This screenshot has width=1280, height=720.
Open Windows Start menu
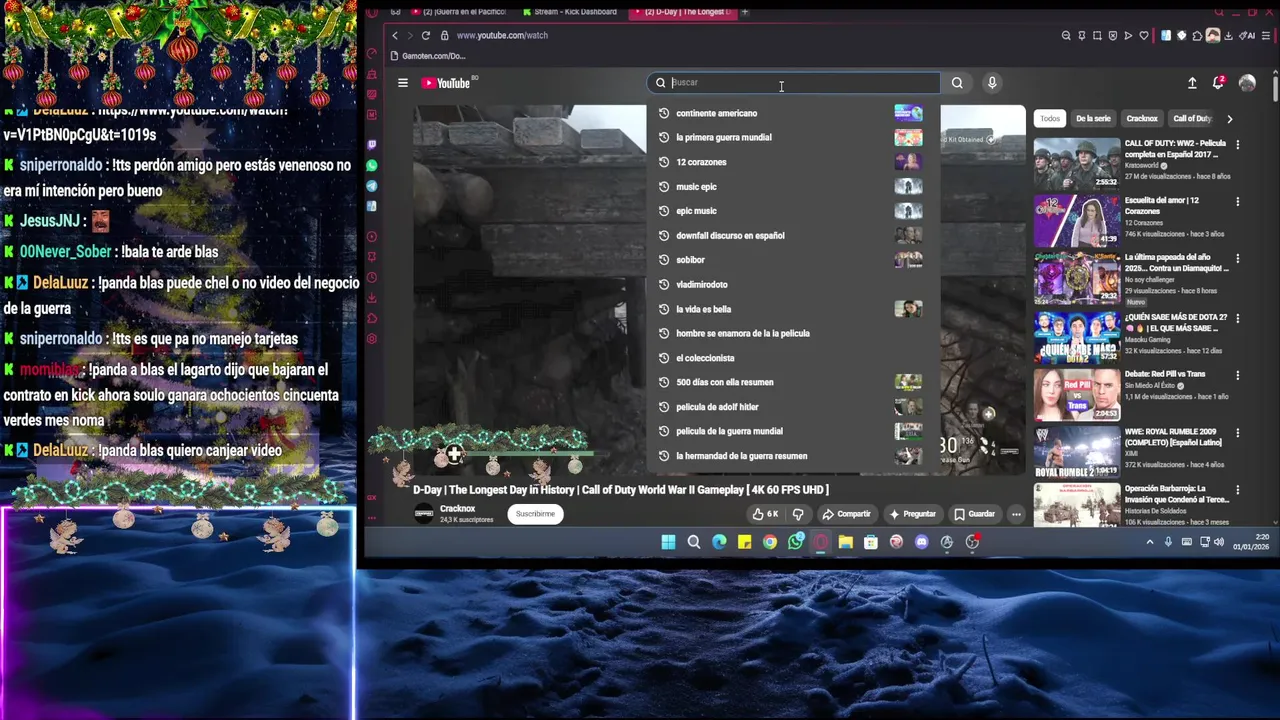(x=668, y=542)
